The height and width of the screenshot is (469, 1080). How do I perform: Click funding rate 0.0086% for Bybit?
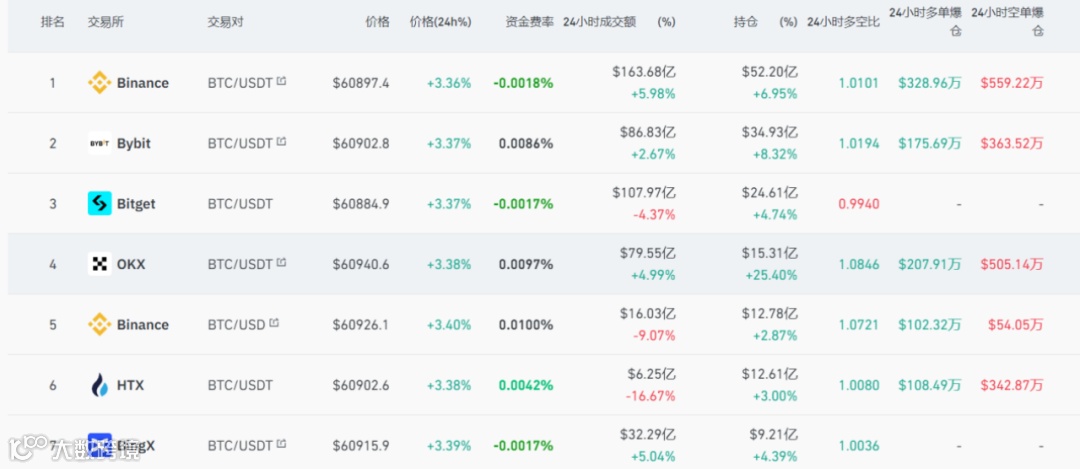[526, 143]
